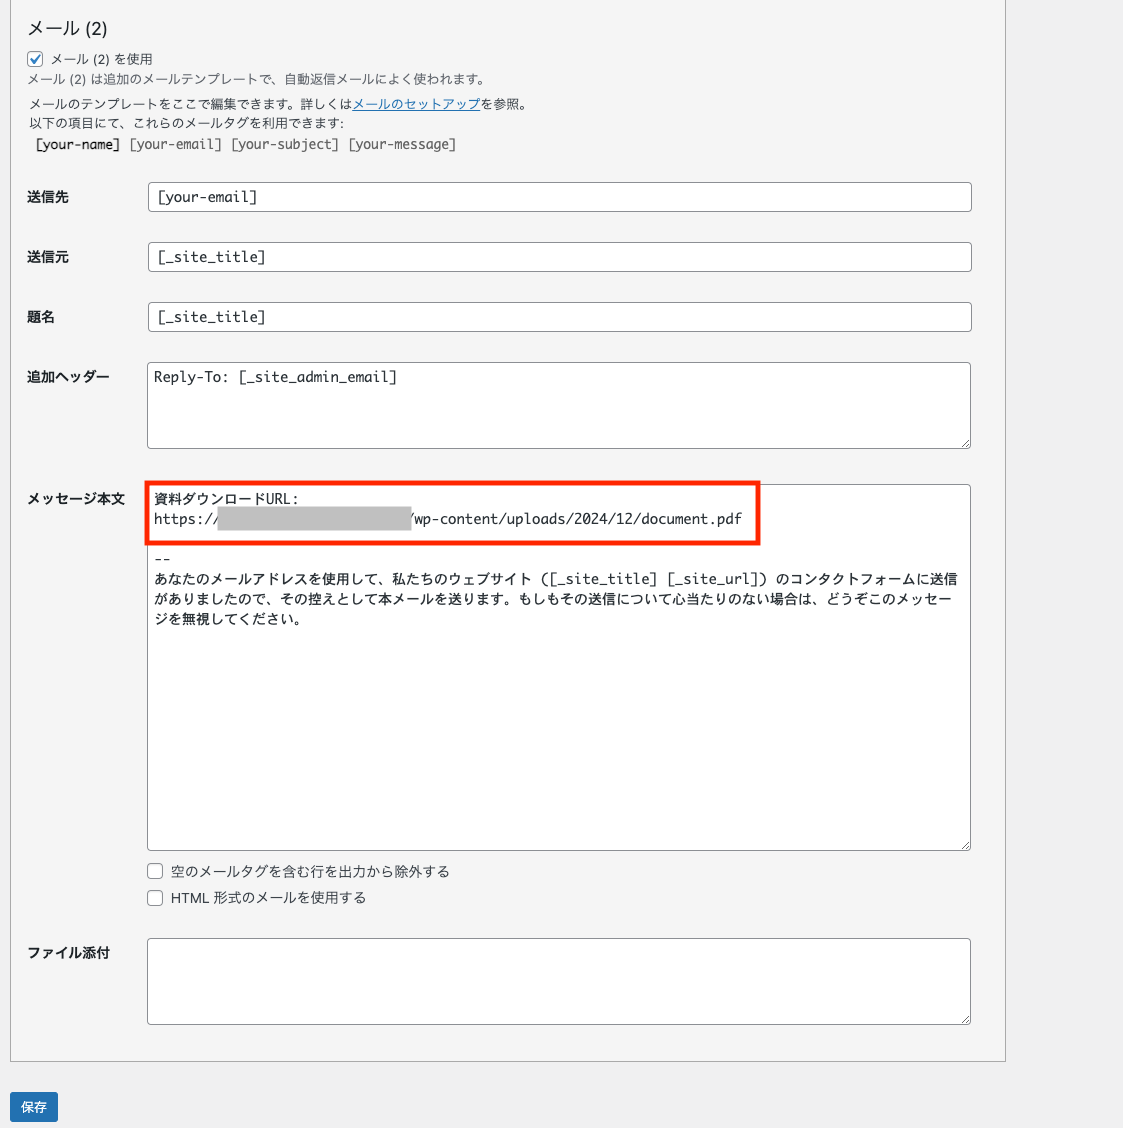
Task: Select the [your-subject] mail tag
Action: coord(285,145)
